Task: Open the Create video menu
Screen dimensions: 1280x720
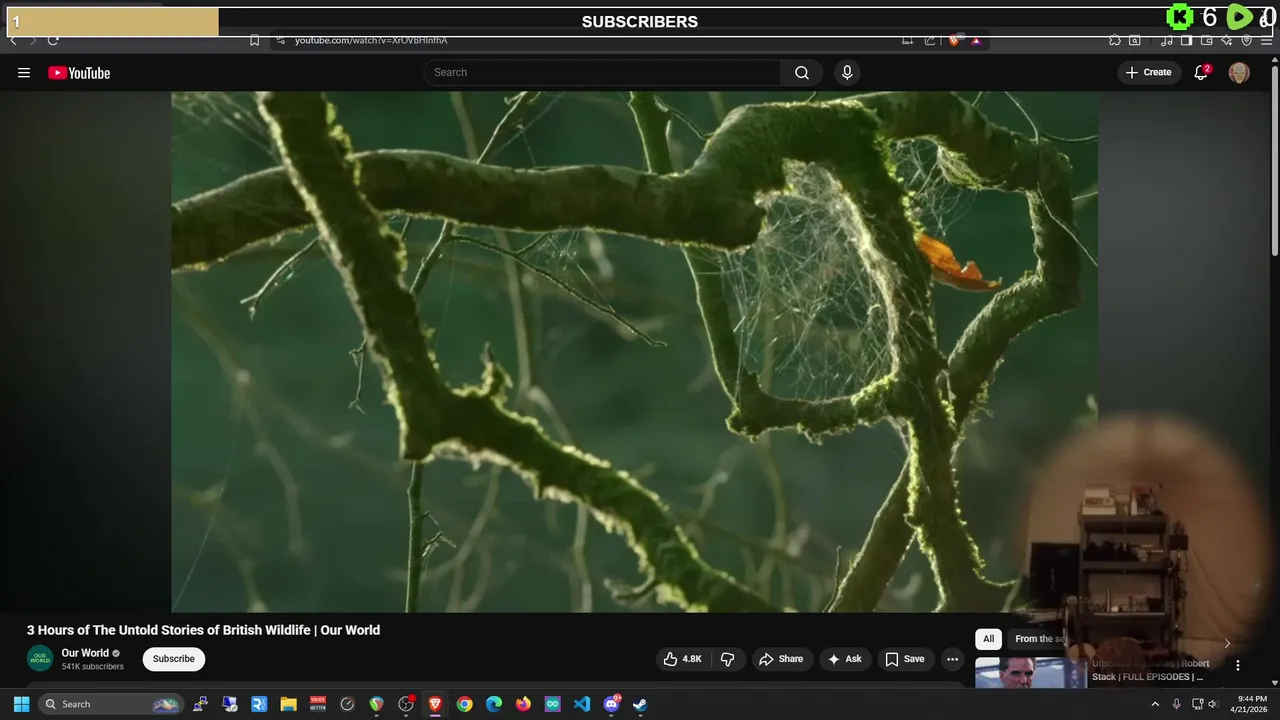Action: [1148, 72]
